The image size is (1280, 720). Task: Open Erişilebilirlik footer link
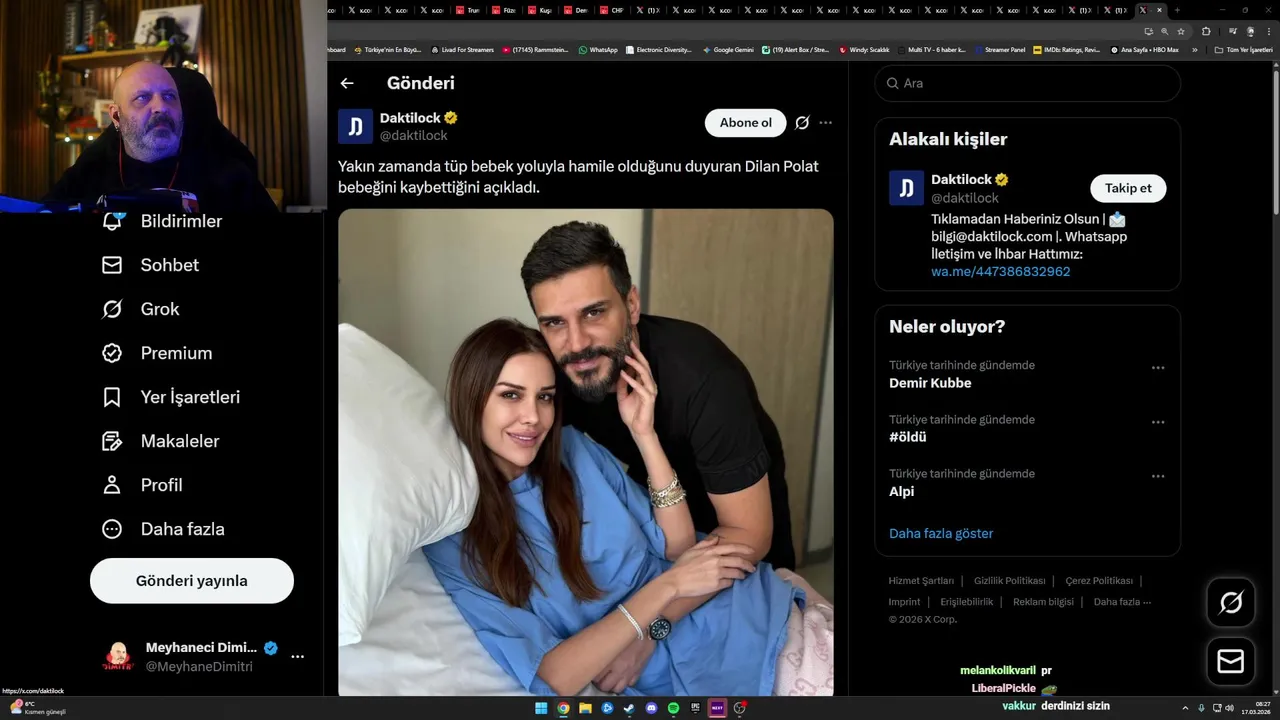point(966,602)
